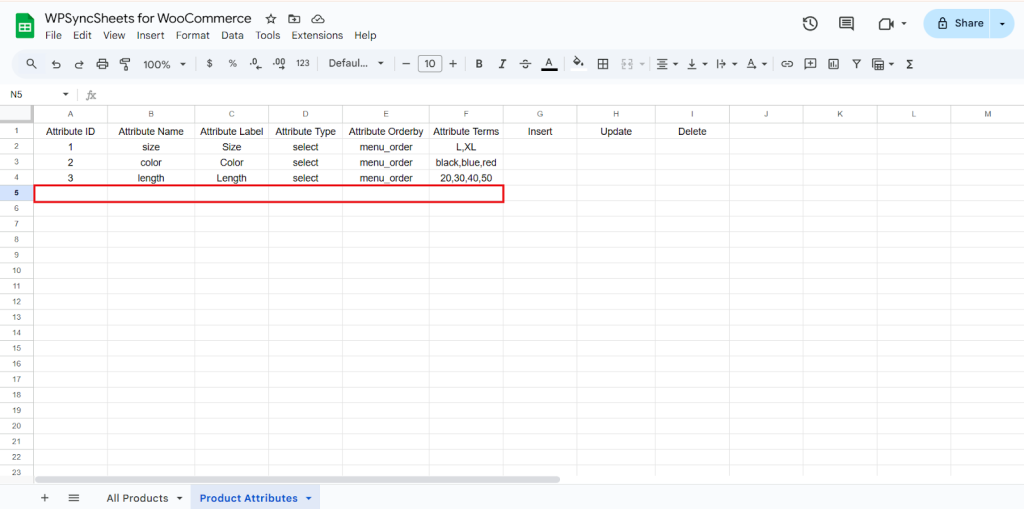Click the horizontal scrollbar
This screenshot has width=1024, height=509.
click(x=297, y=480)
